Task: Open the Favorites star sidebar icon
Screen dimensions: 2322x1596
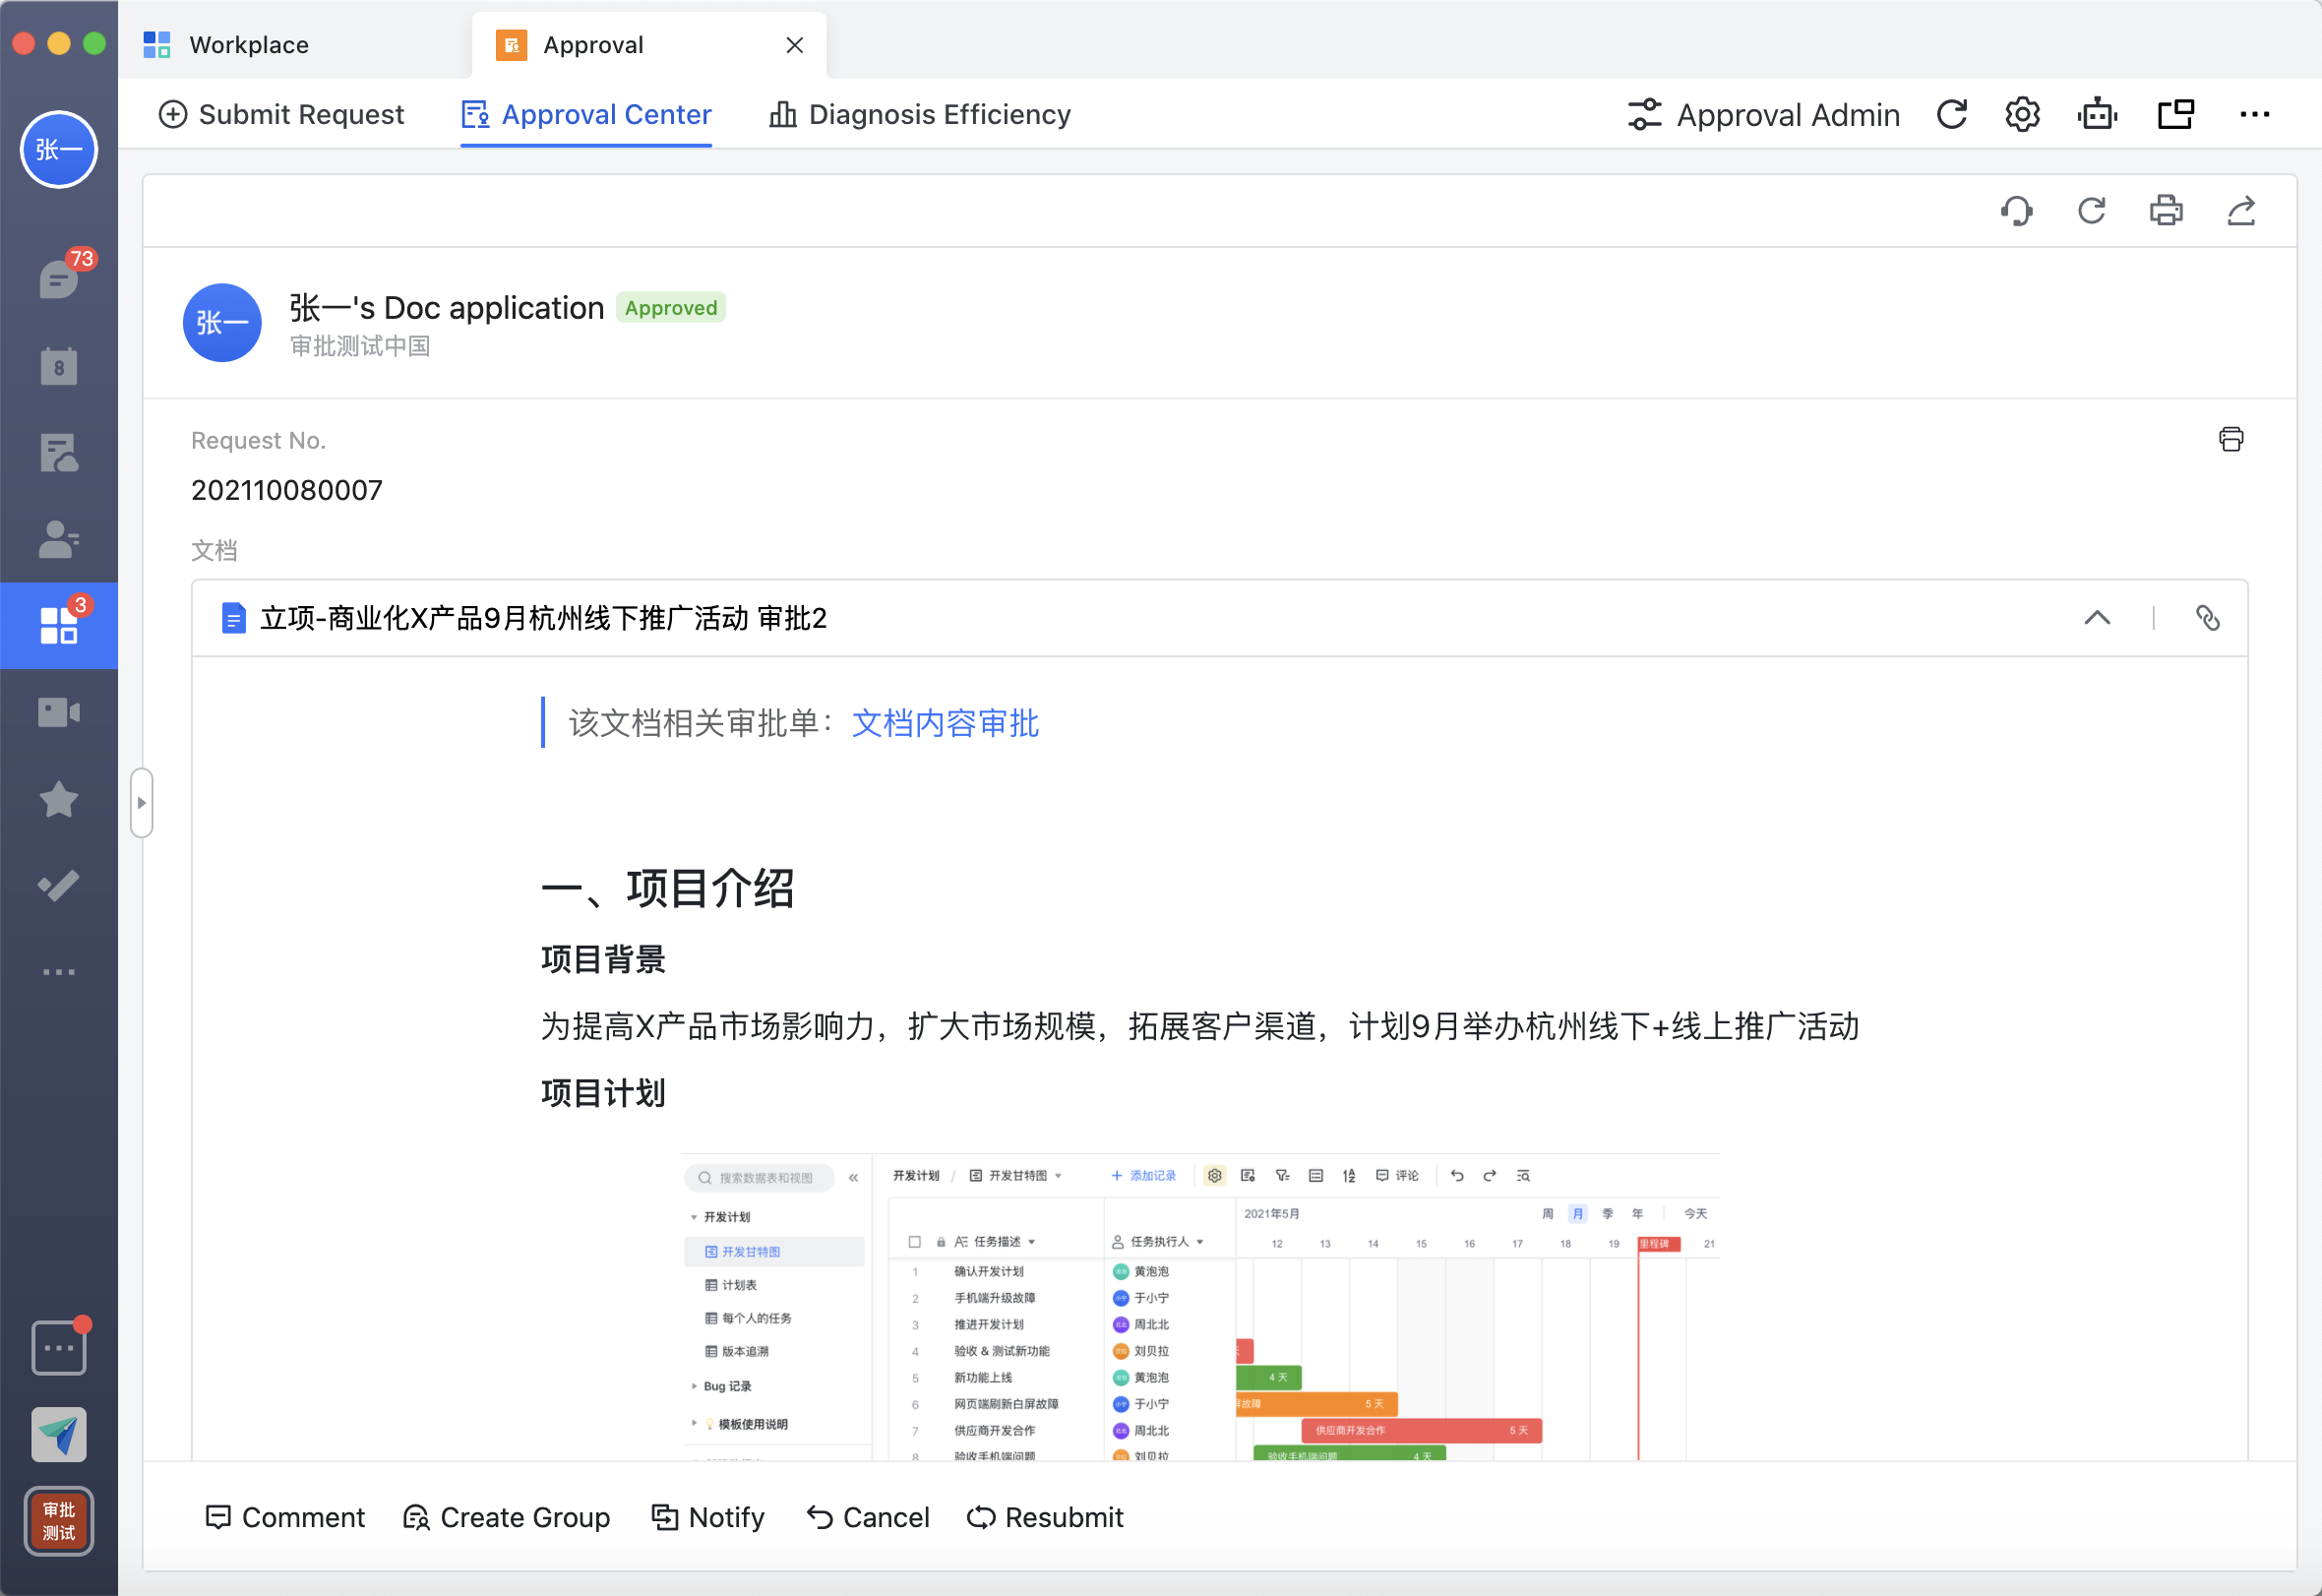Action: 59,799
